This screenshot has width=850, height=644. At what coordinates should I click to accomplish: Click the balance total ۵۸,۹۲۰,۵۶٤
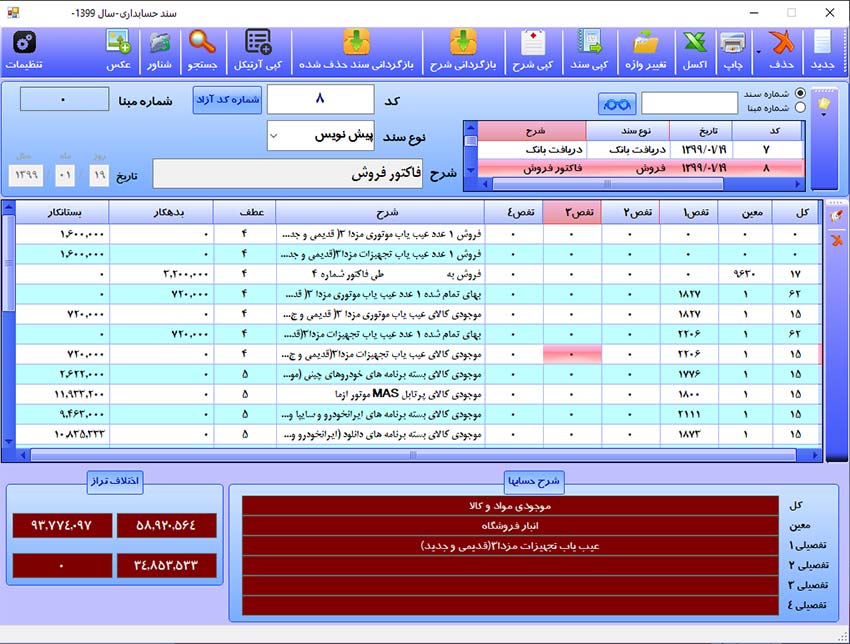coord(166,525)
